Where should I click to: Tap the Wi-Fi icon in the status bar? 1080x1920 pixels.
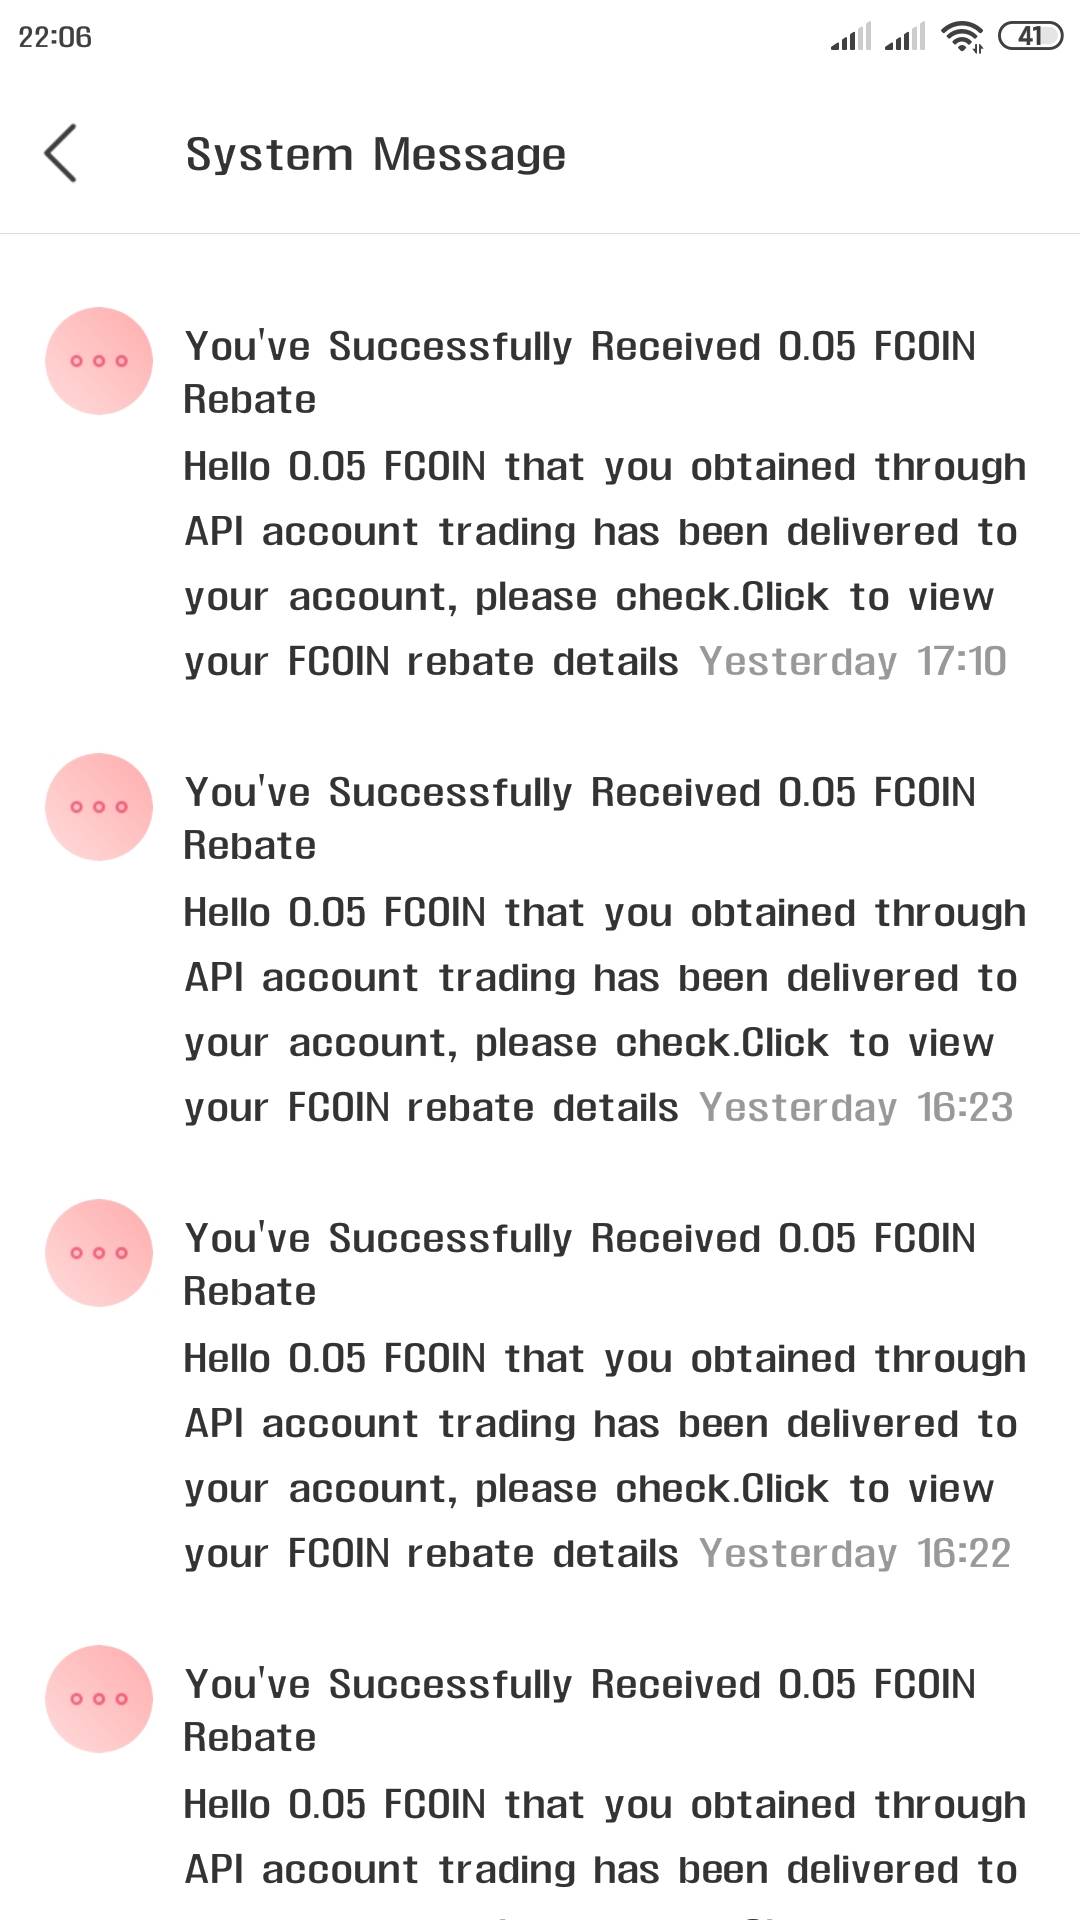(962, 37)
